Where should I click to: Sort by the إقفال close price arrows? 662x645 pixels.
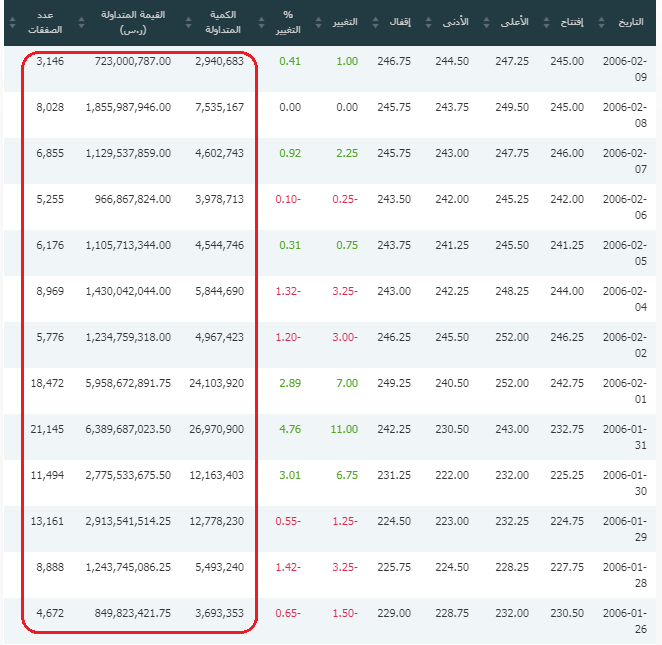(x=375, y=22)
